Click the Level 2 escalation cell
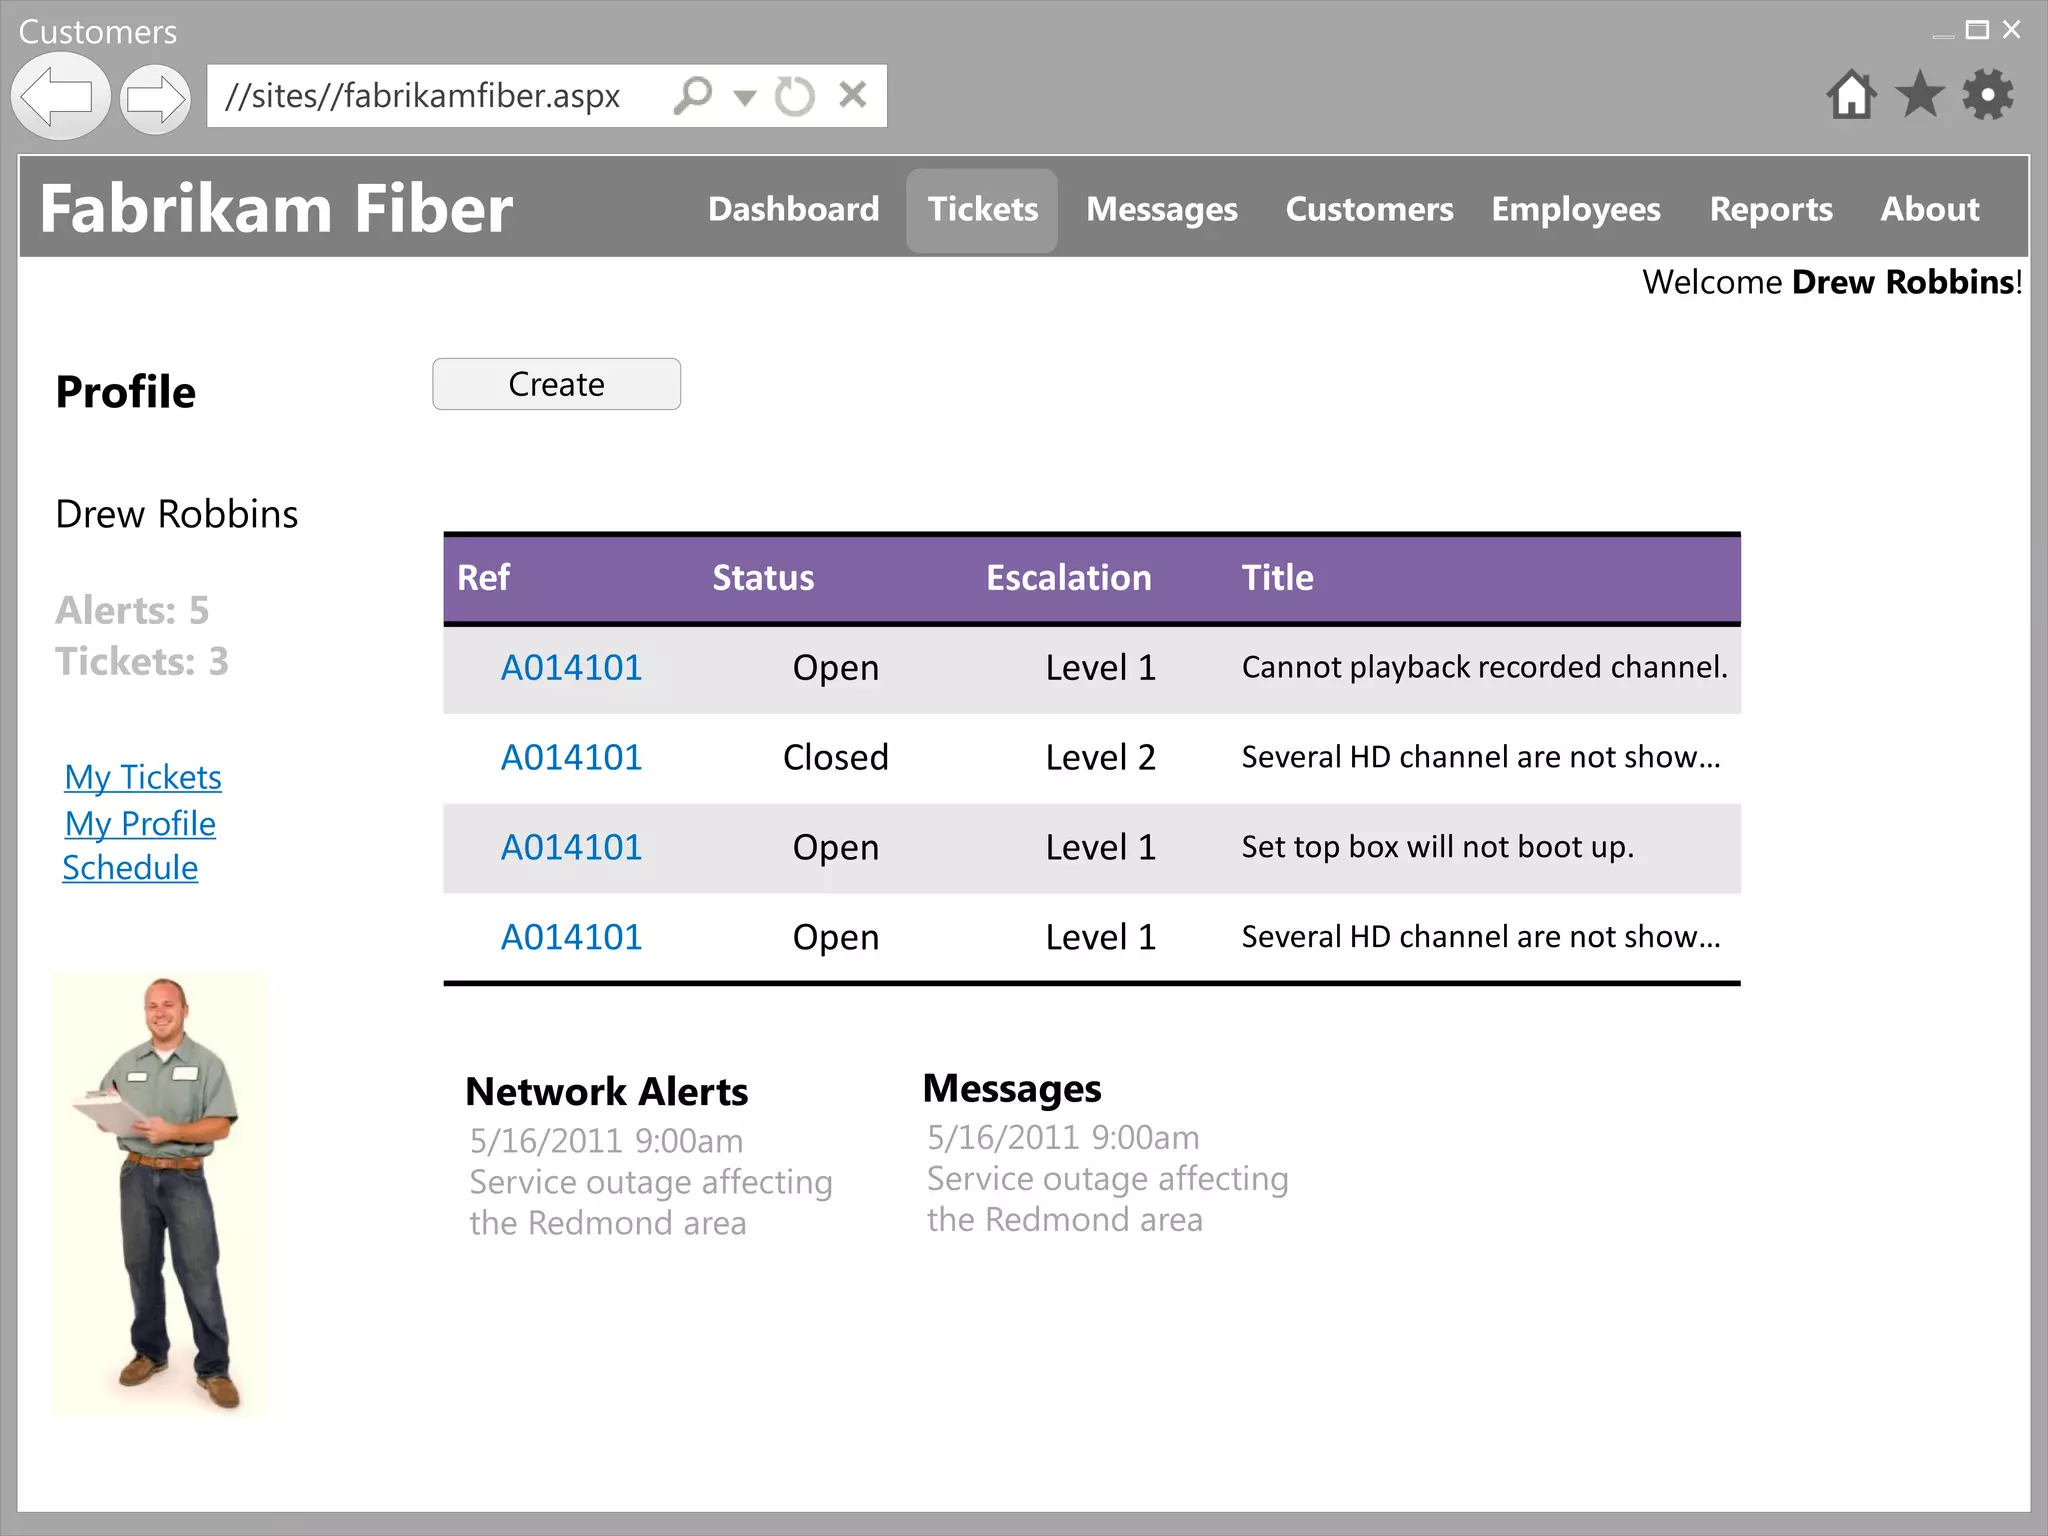 [1101, 757]
